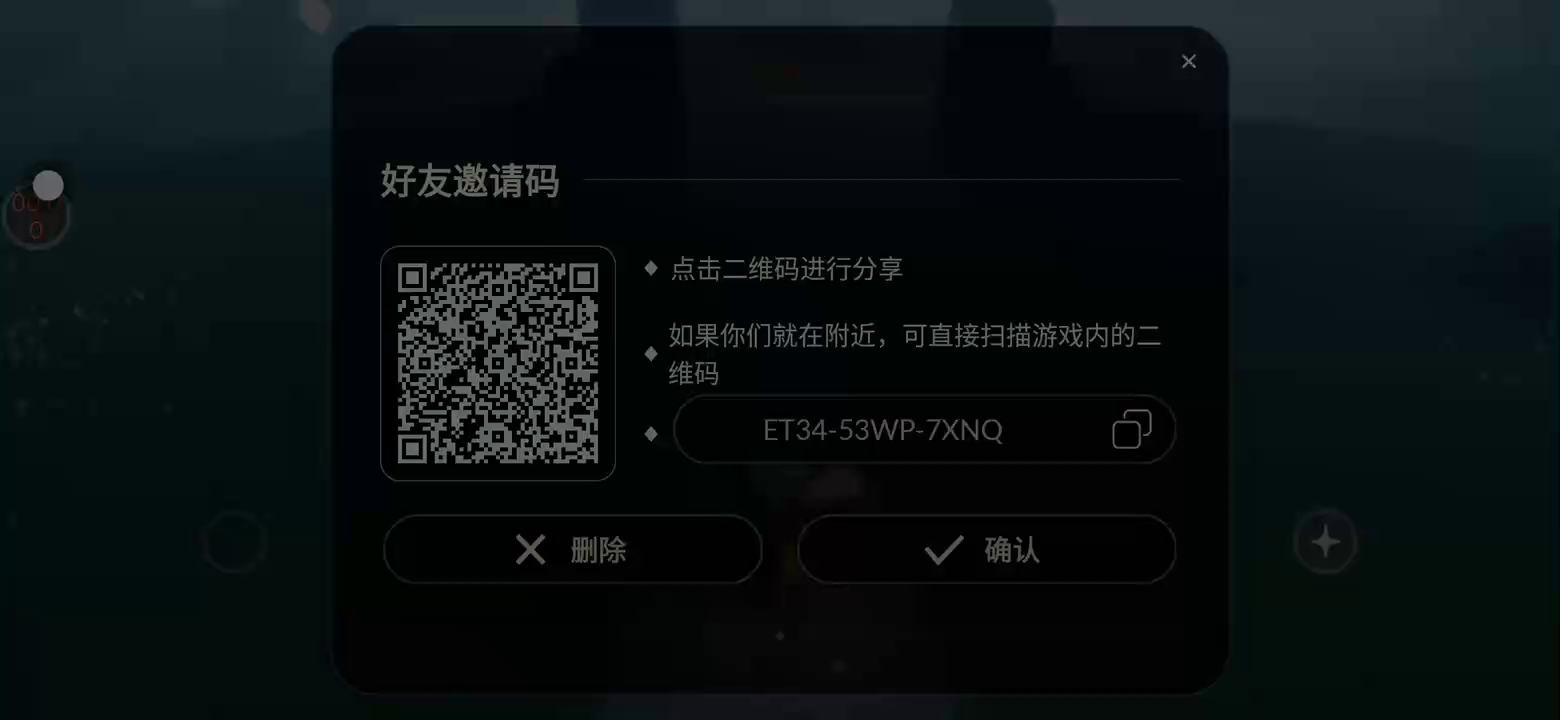Viewport: 1560px width, 720px height.
Task: Tap the 如果你们就在附近 hint text
Action: (x=915, y=355)
